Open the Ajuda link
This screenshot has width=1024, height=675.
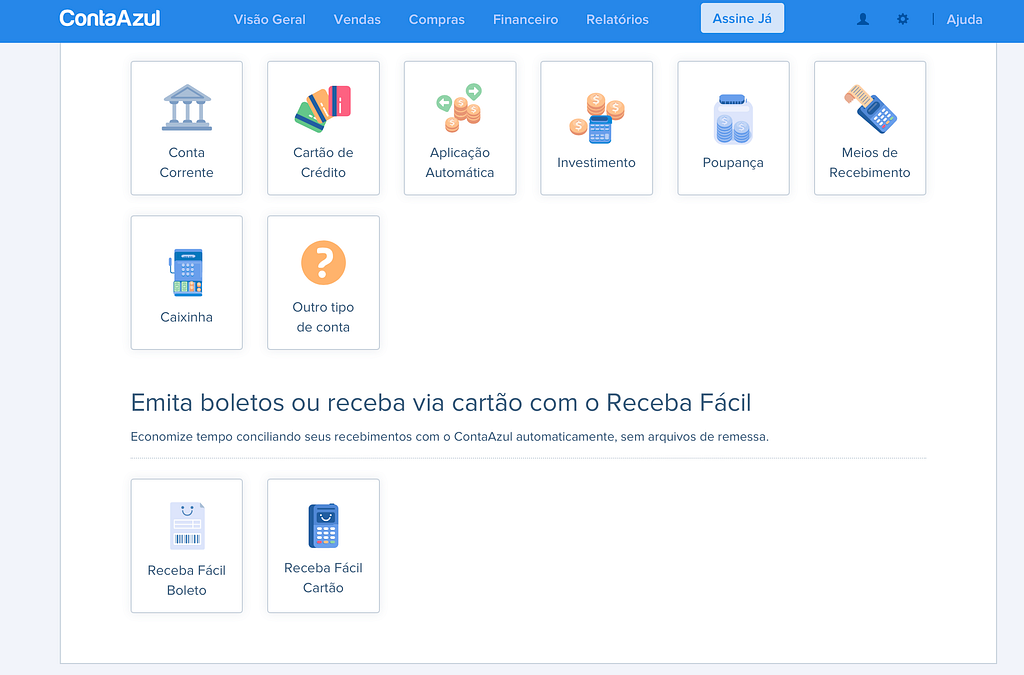pyautogui.click(x=965, y=20)
